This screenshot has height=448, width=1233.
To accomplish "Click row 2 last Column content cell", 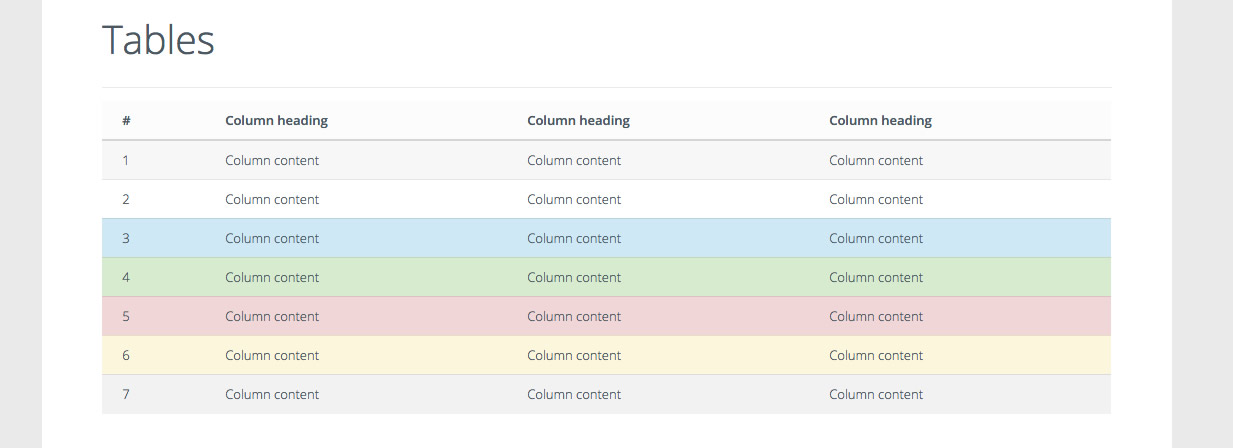I will 876,199.
